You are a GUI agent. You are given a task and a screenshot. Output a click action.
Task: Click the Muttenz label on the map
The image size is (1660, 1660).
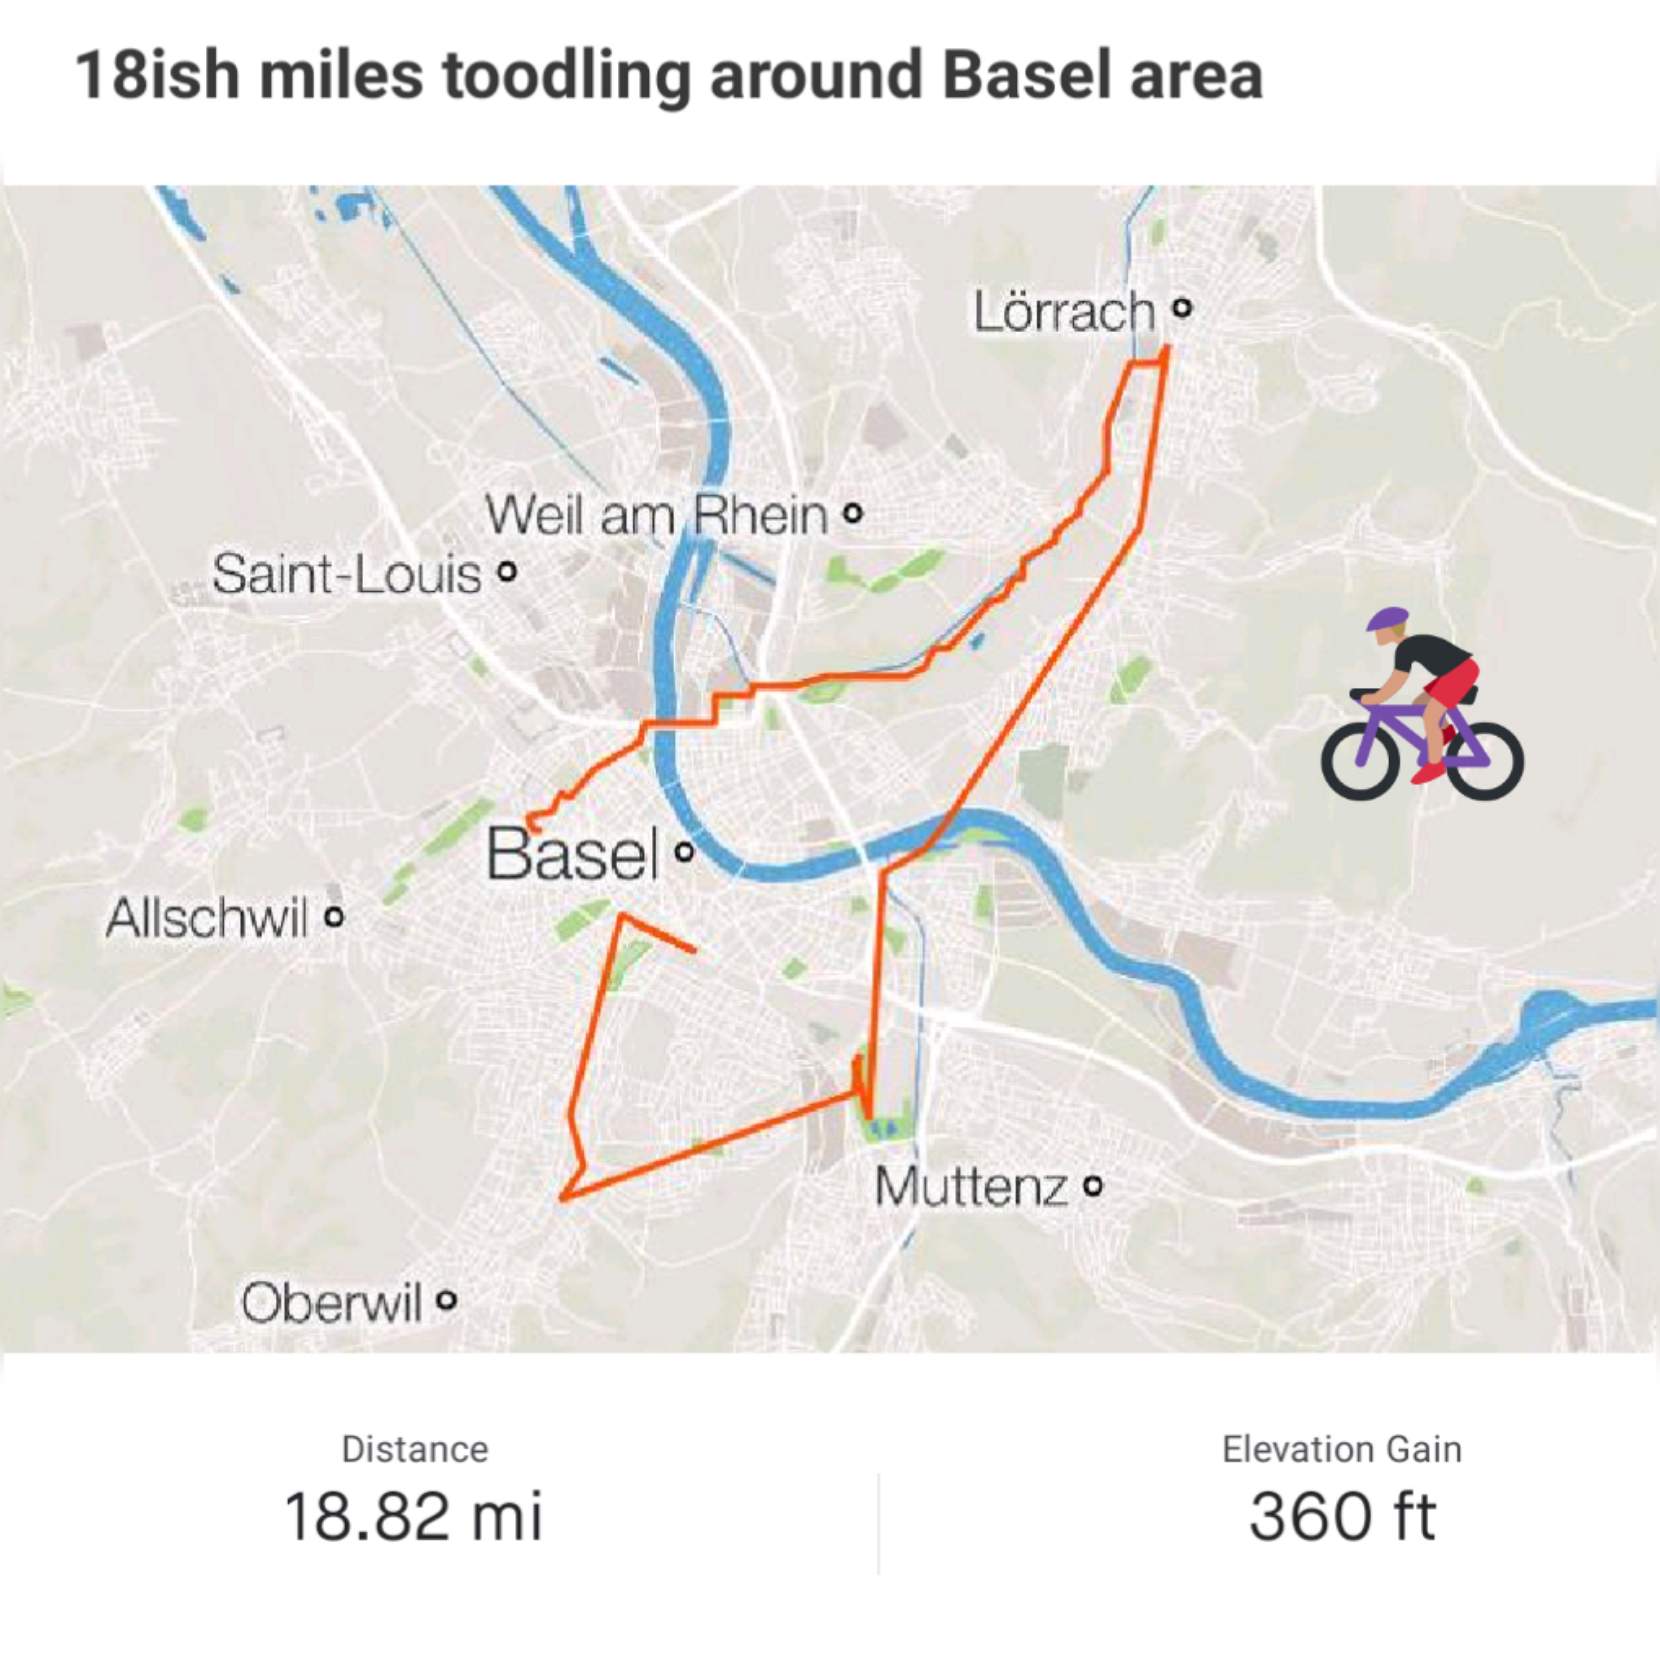pyautogui.click(x=971, y=1187)
